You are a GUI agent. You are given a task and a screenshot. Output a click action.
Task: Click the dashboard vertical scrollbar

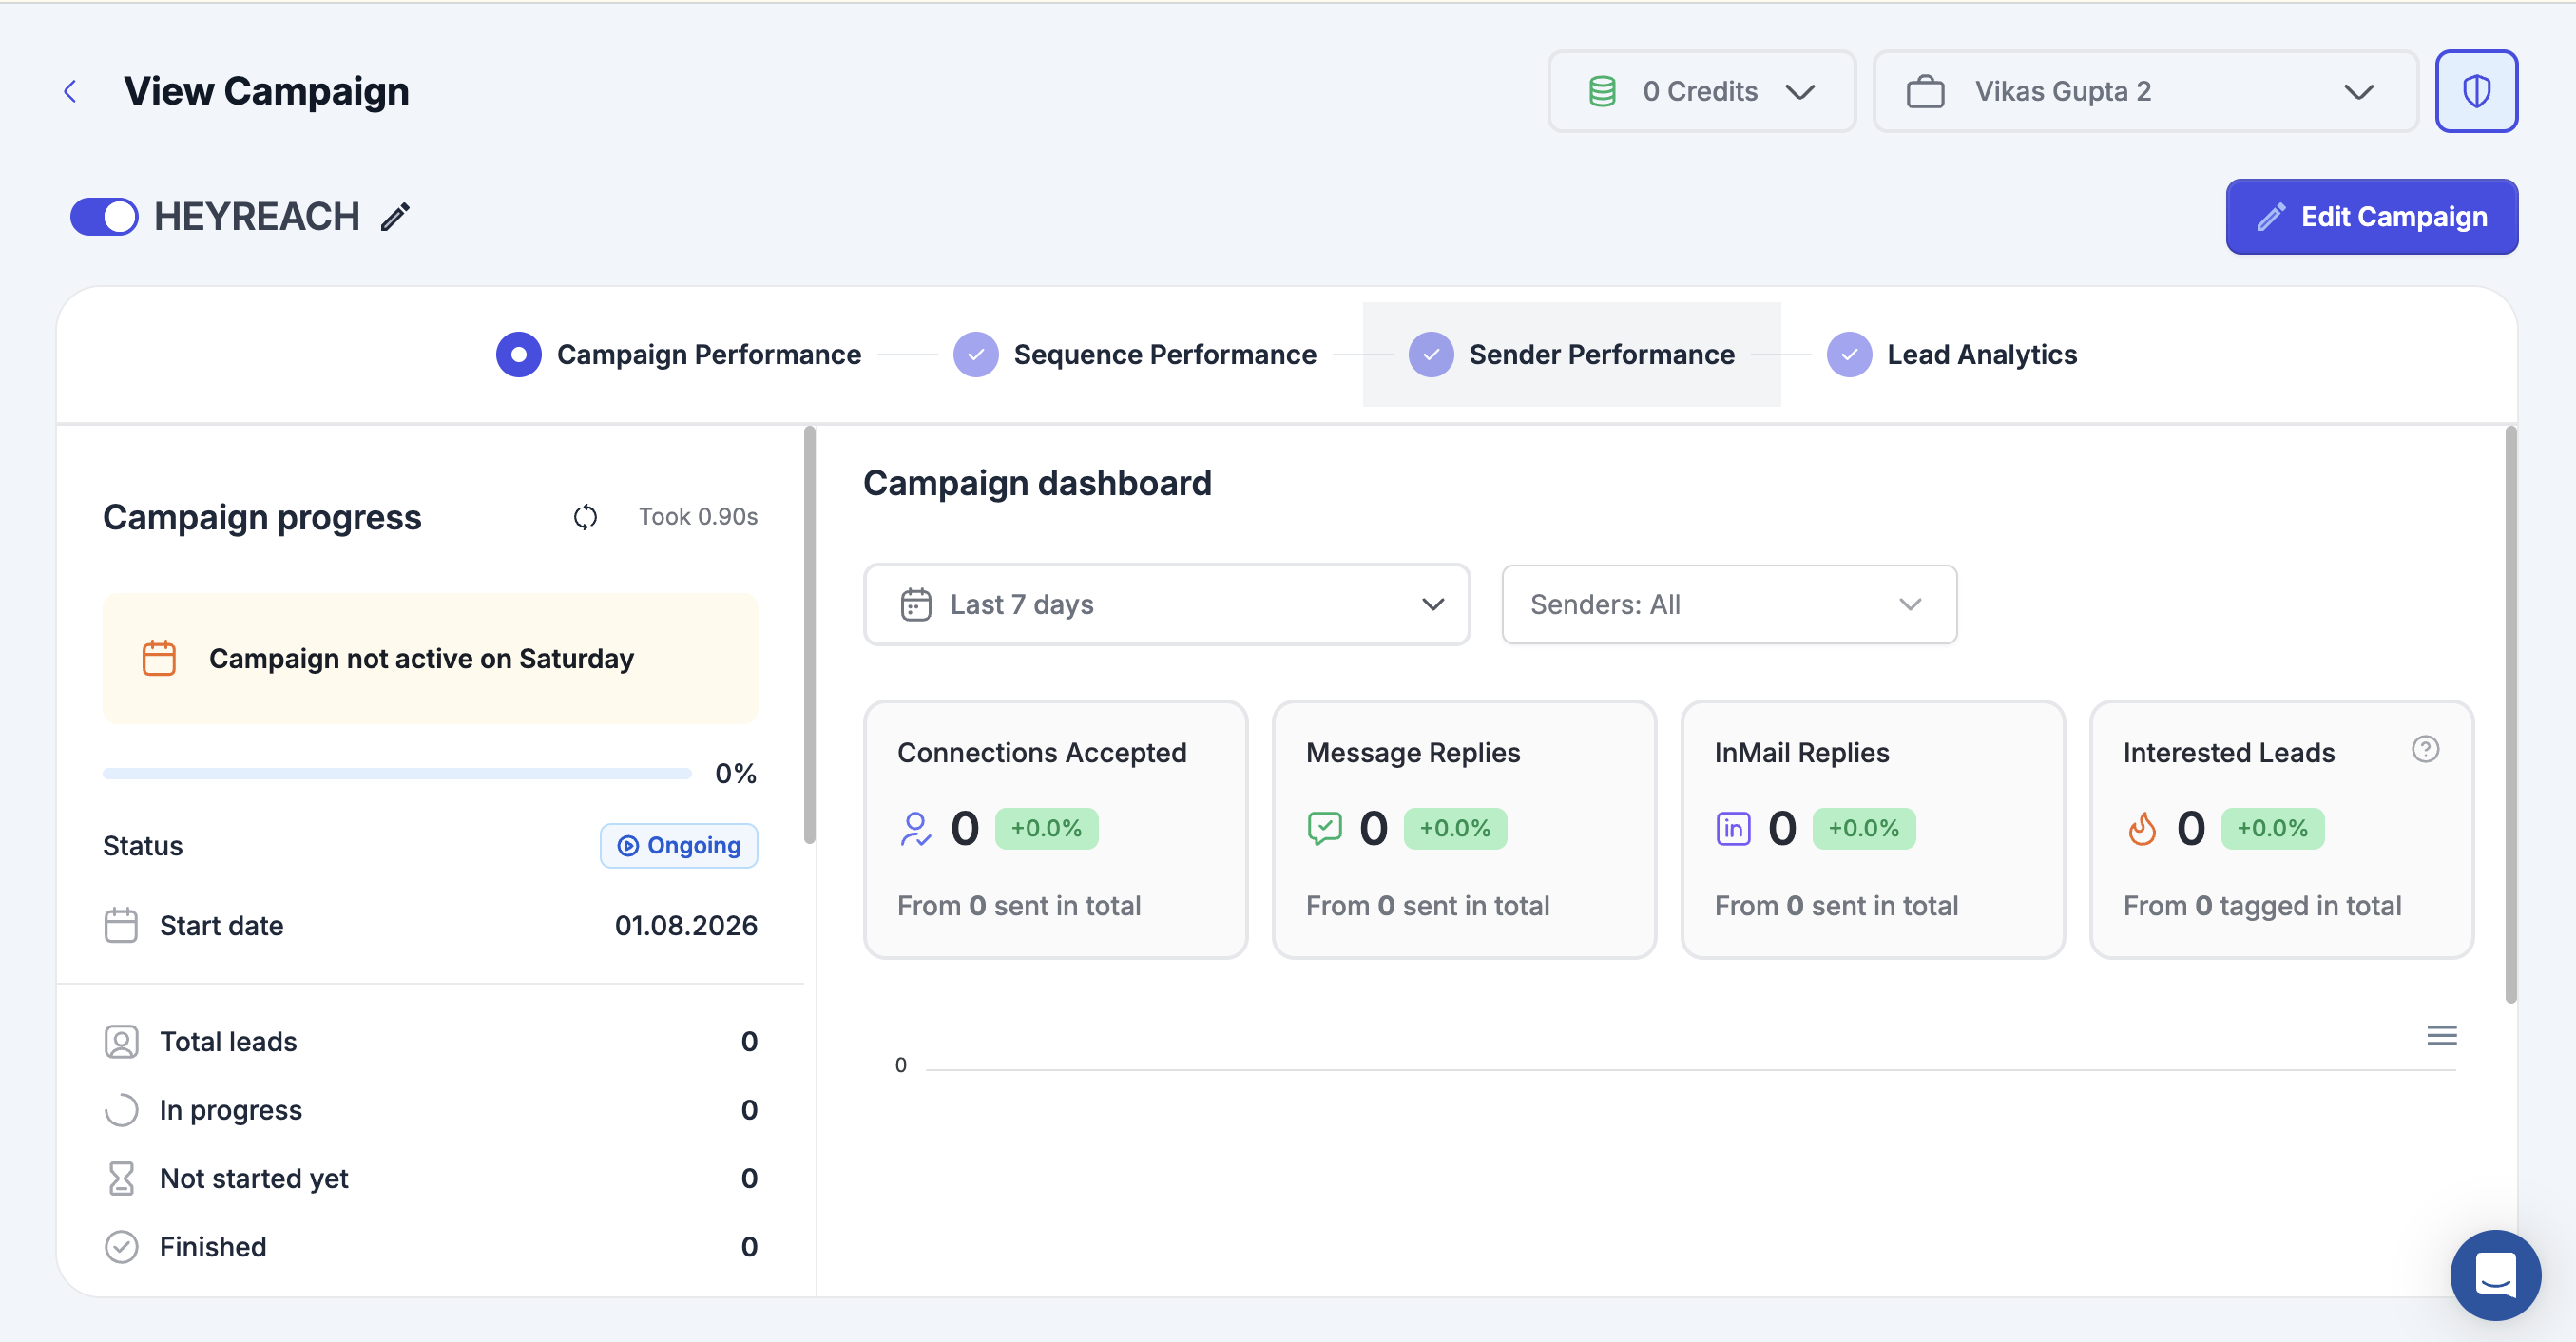click(x=2510, y=715)
